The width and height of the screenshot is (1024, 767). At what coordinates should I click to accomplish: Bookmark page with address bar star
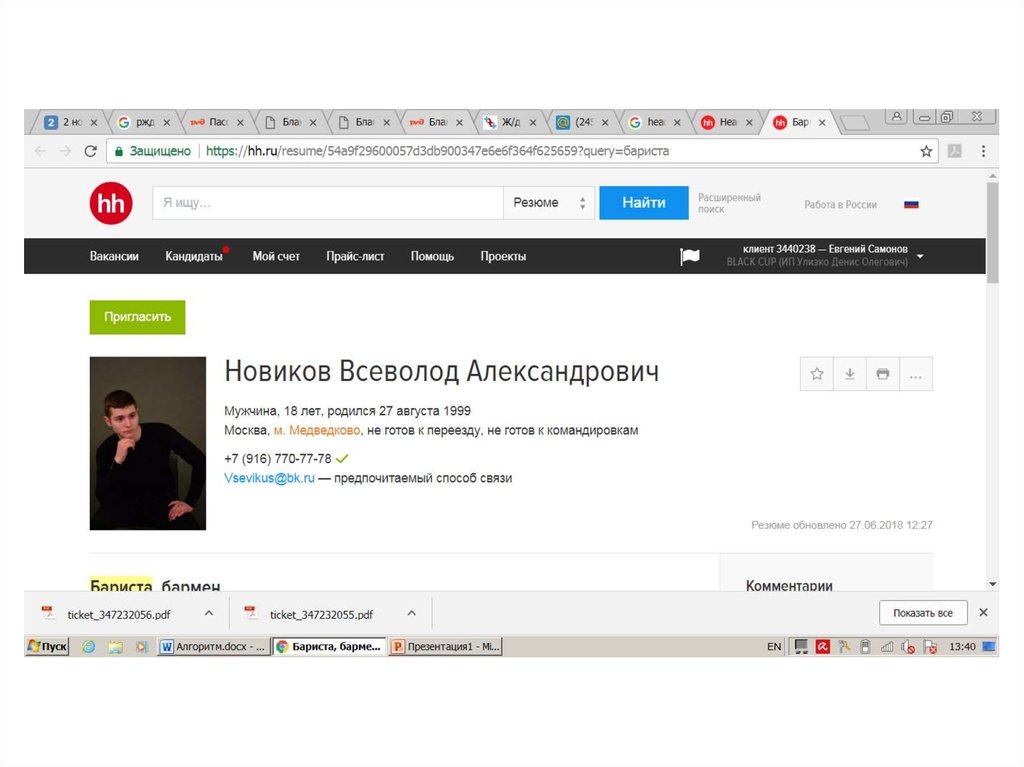(x=926, y=151)
